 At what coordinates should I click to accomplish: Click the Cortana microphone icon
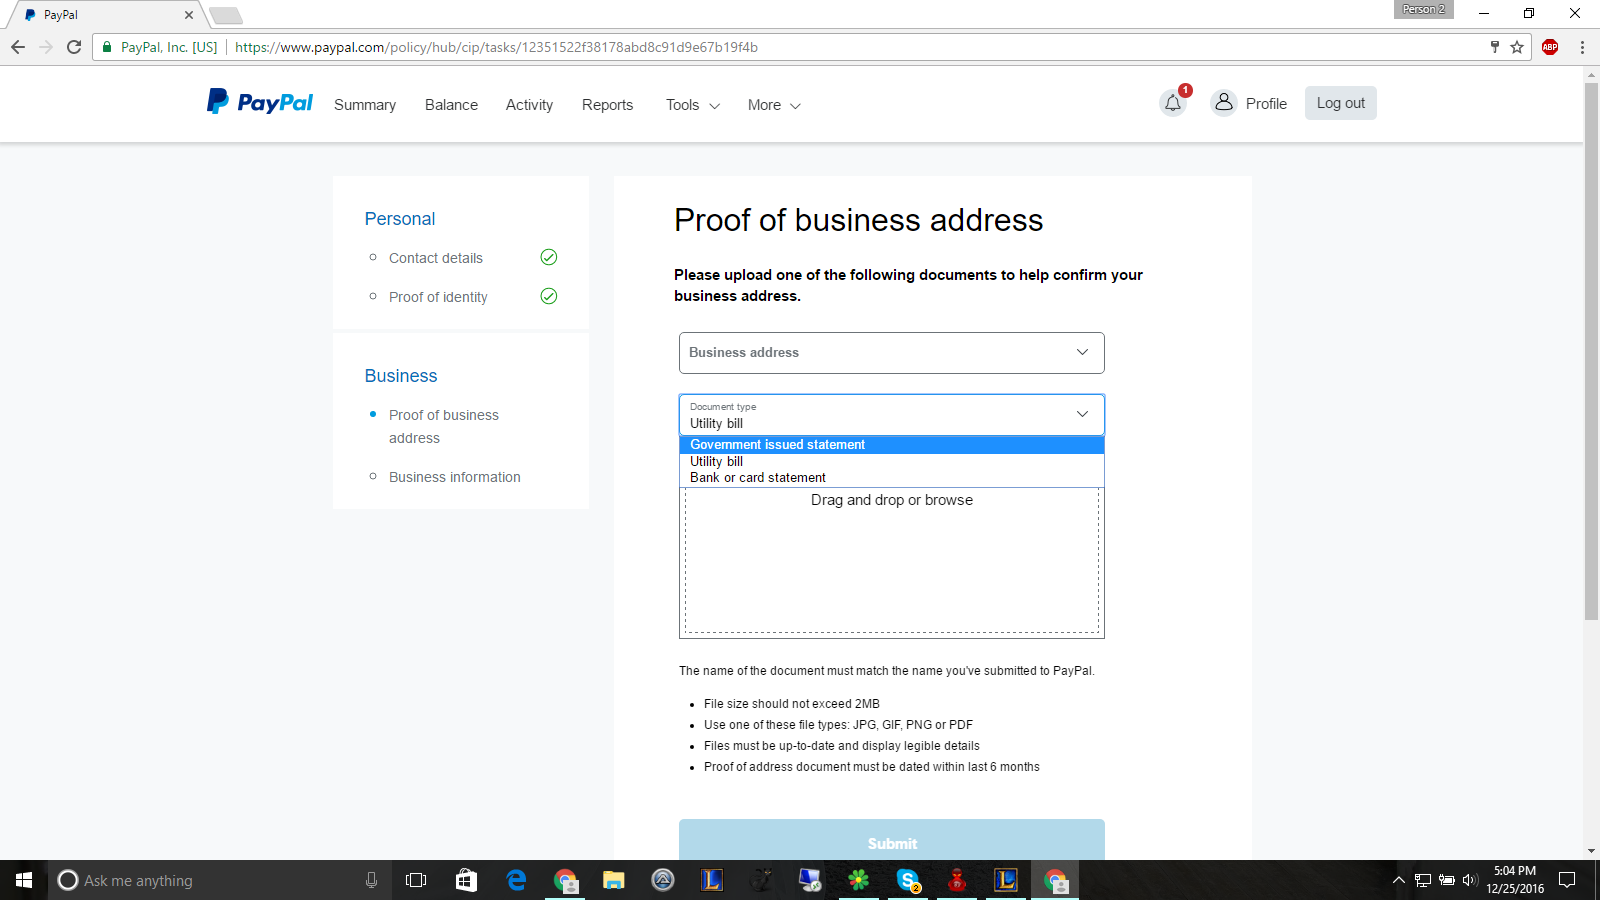pos(371,880)
